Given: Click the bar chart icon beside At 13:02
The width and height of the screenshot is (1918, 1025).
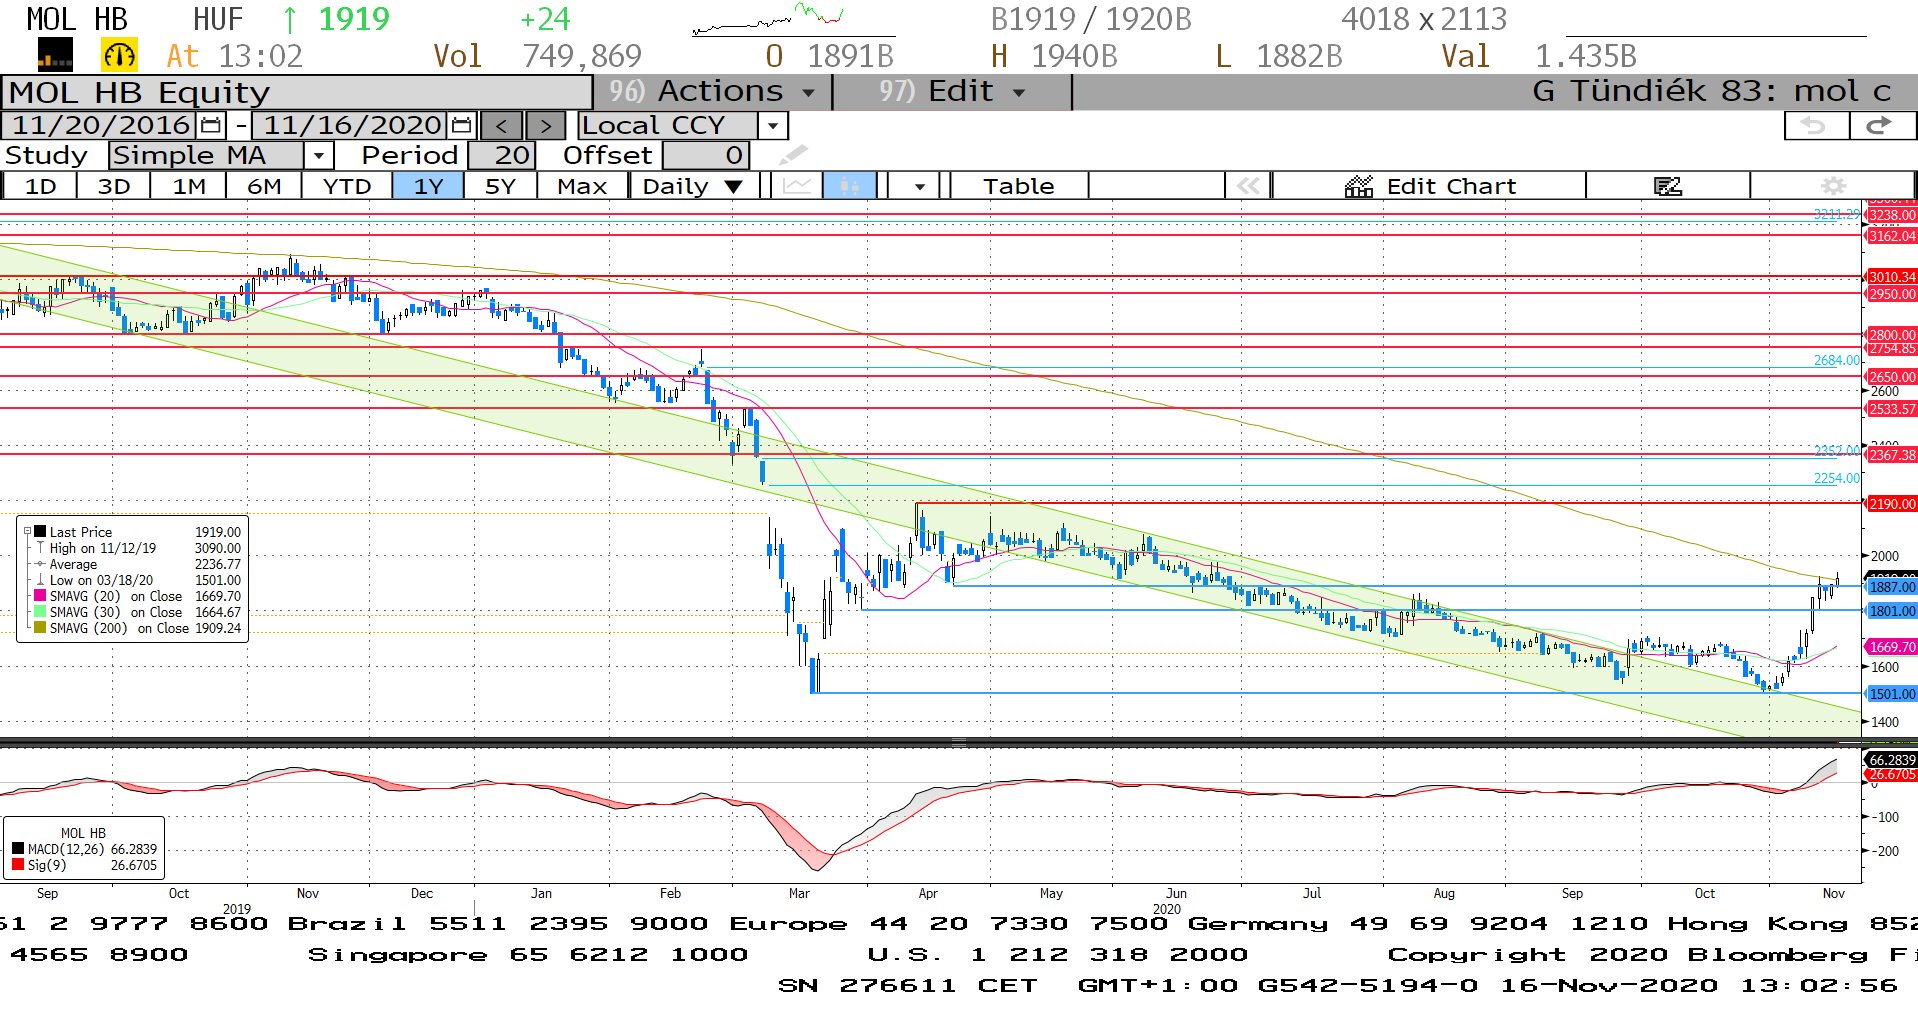Looking at the screenshot, I should pos(55,56).
